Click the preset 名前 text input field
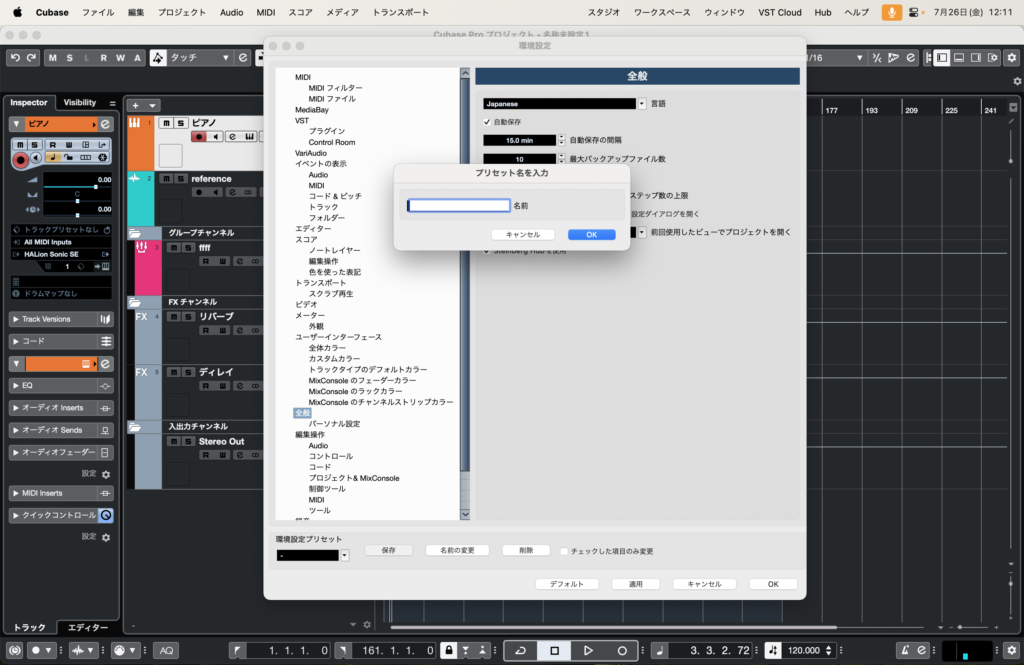Screen dimensions: 1024x665 (x=459, y=205)
